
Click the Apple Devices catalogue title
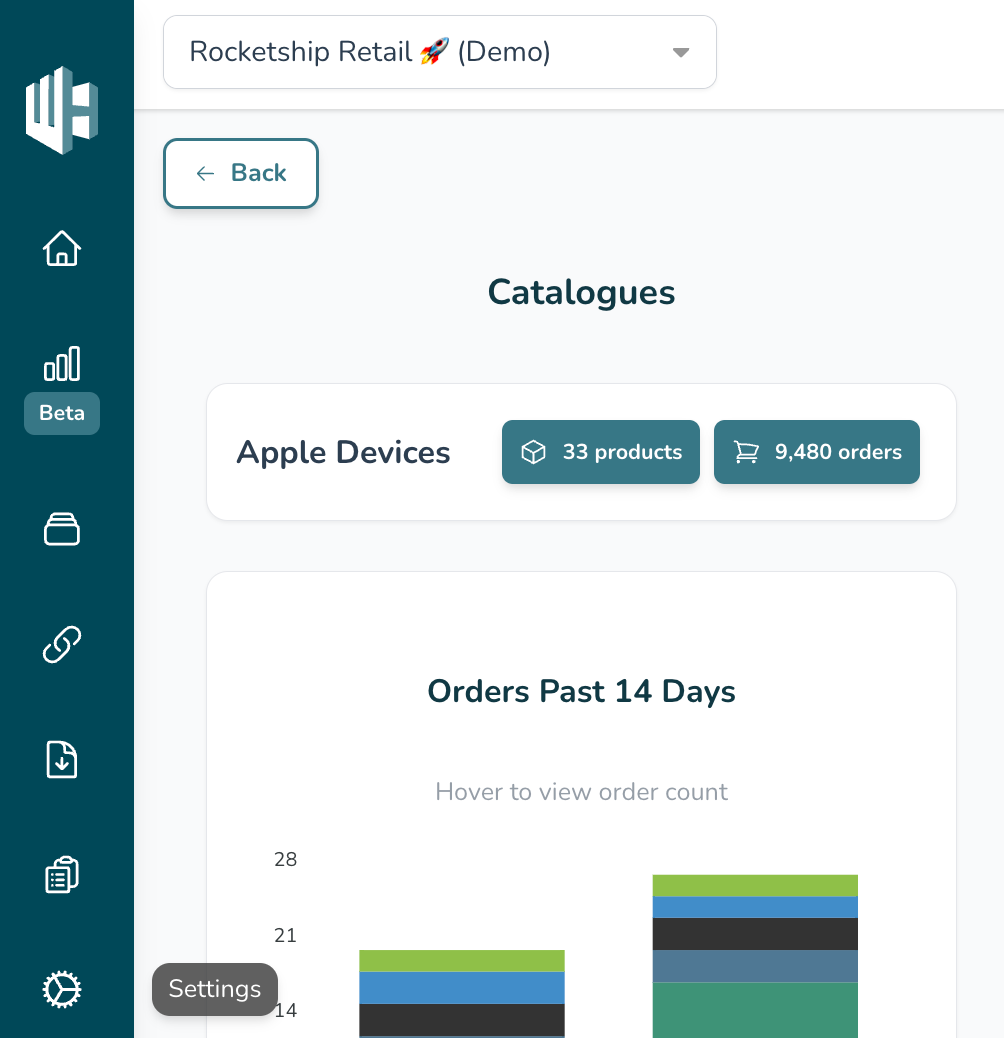click(x=343, y=452)
